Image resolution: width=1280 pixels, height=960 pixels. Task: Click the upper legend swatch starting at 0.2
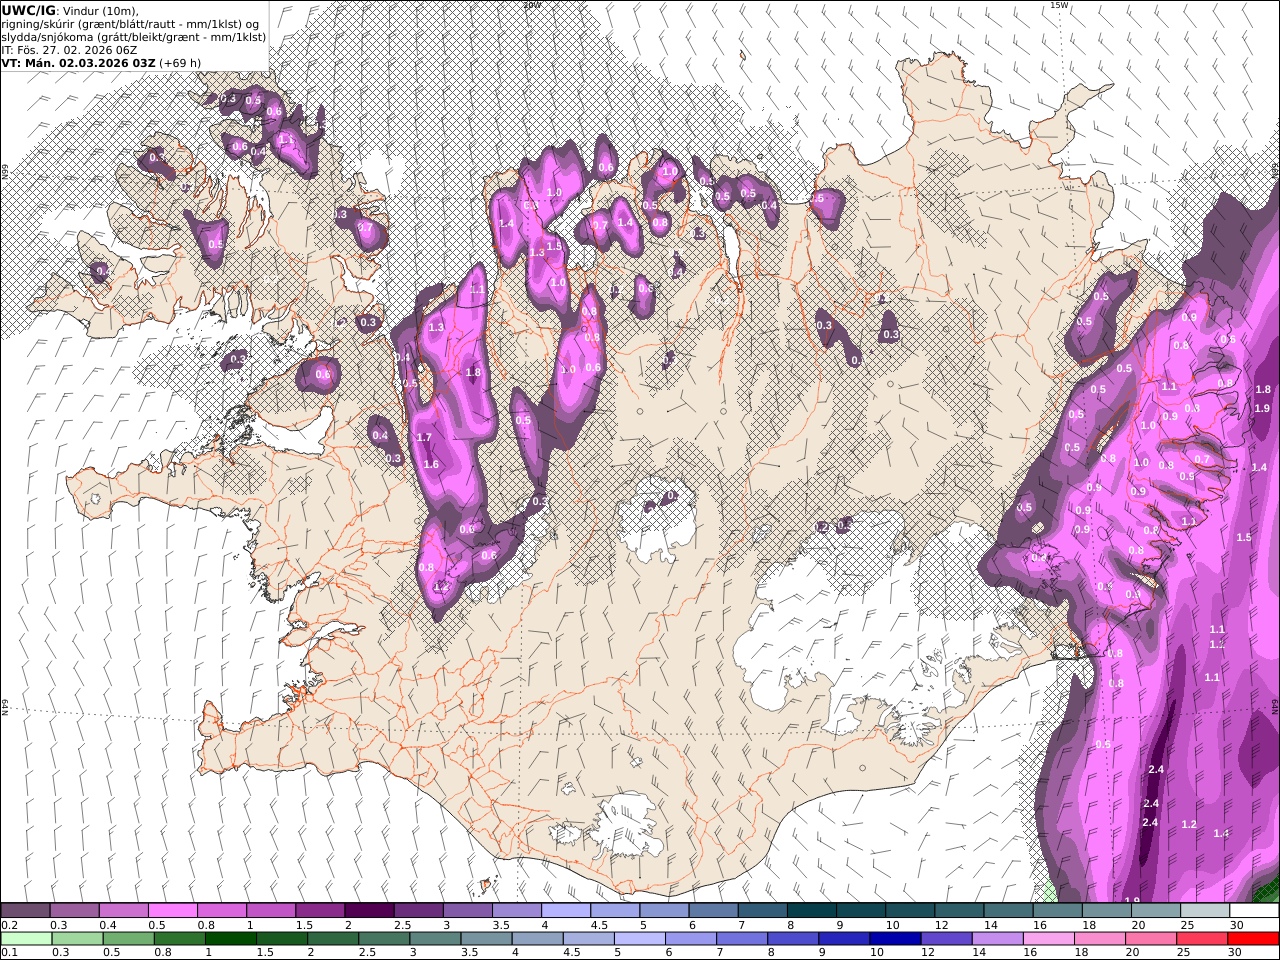pos(25,911)
